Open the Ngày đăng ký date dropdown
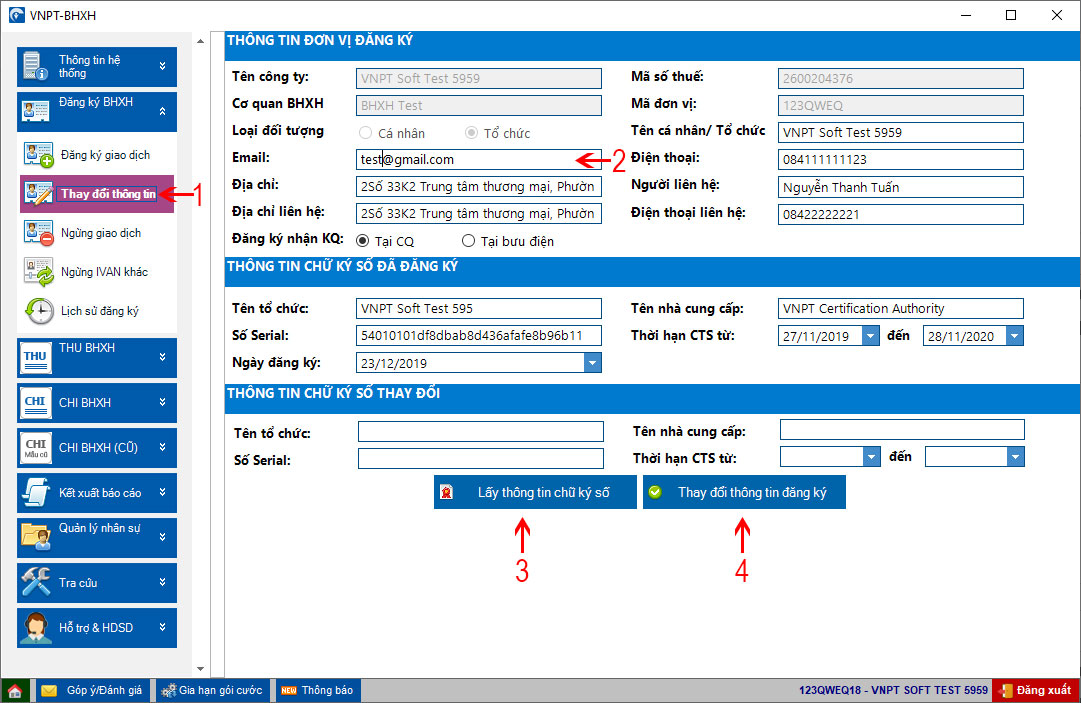 pos(592,363)
